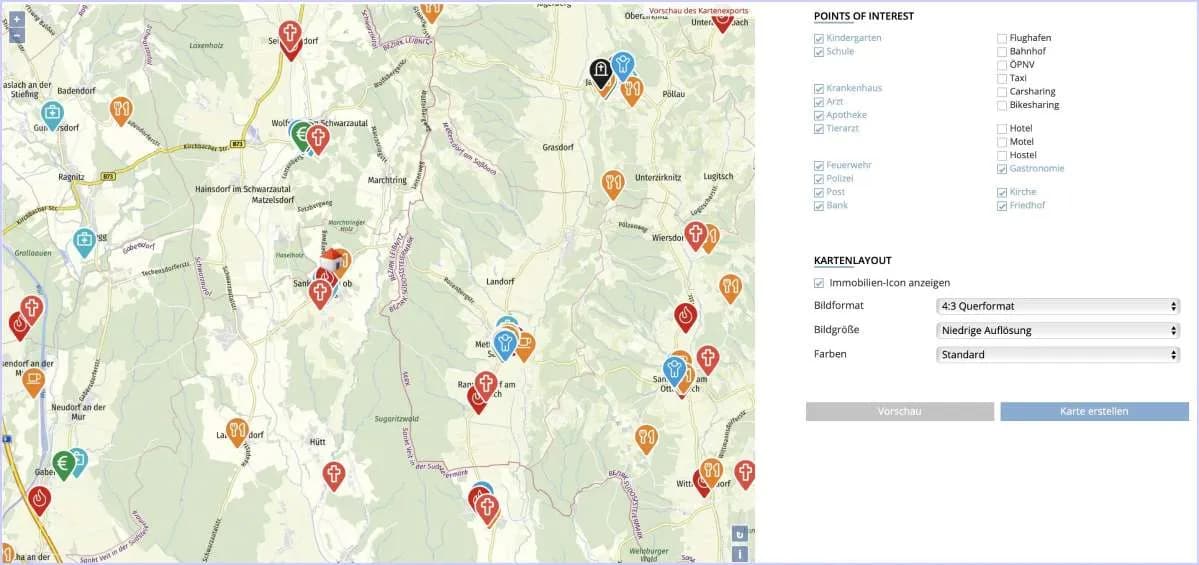Toggle Immobilien-Icon anzeigen checkbox

point(819,283)
